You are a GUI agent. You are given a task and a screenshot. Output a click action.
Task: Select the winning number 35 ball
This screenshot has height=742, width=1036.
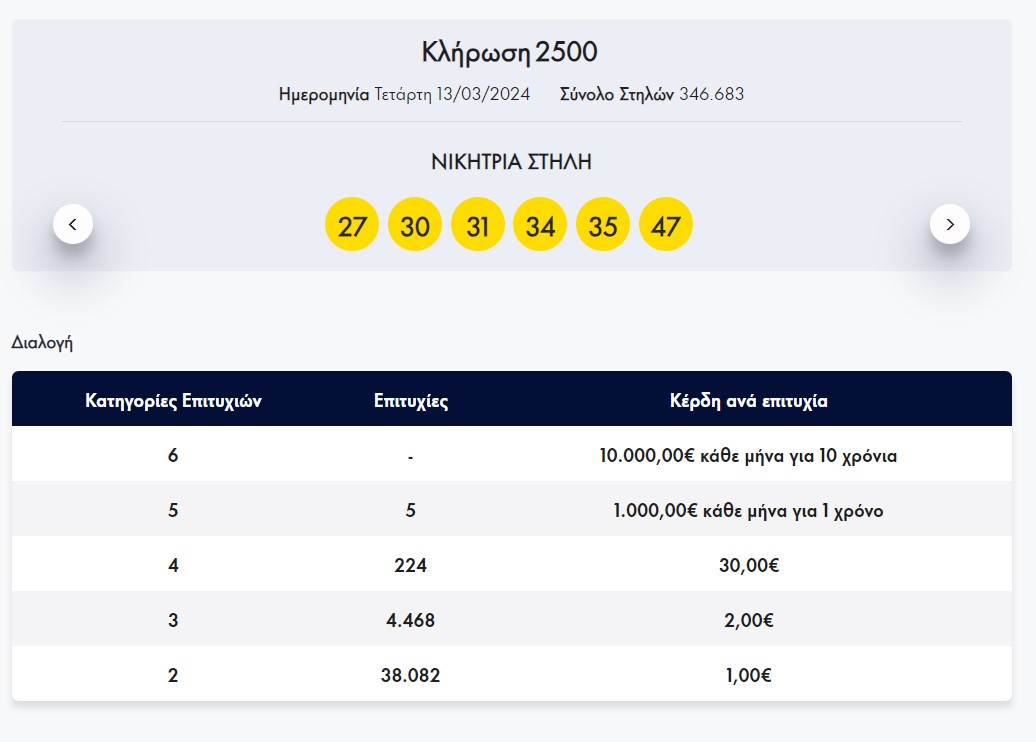603,224
